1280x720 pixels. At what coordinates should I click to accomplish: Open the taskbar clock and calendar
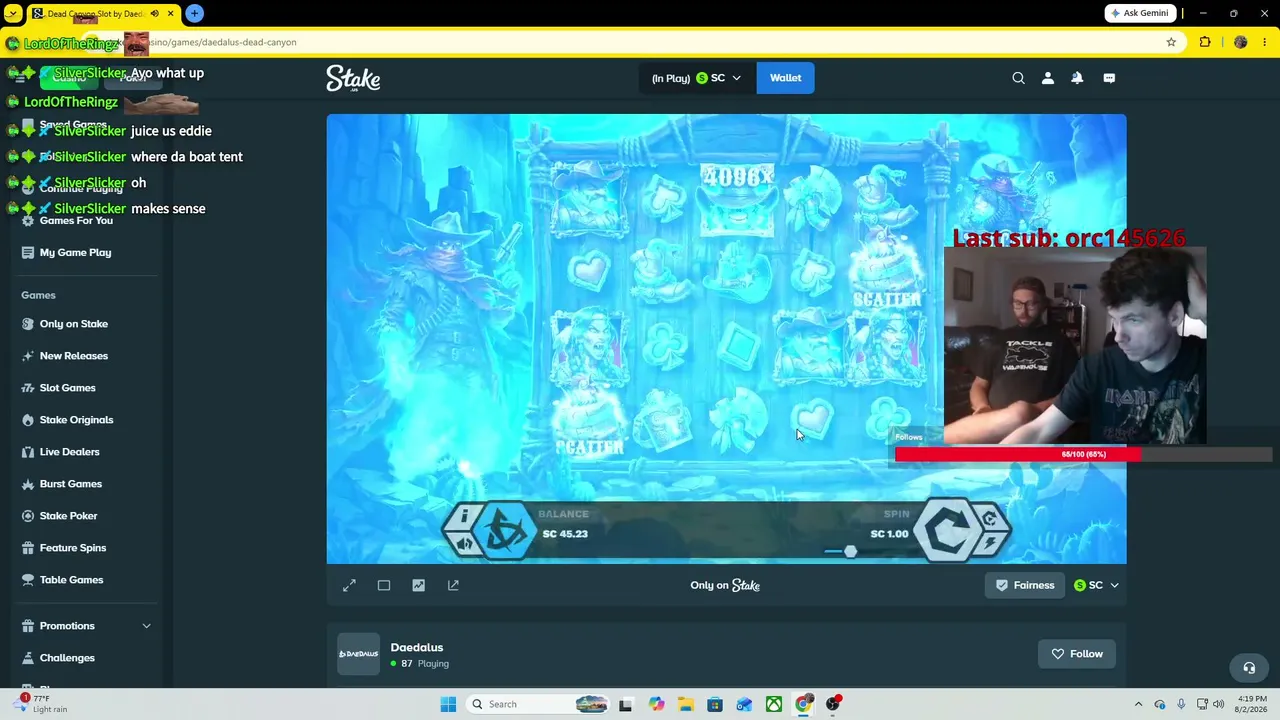point(1252,704)
